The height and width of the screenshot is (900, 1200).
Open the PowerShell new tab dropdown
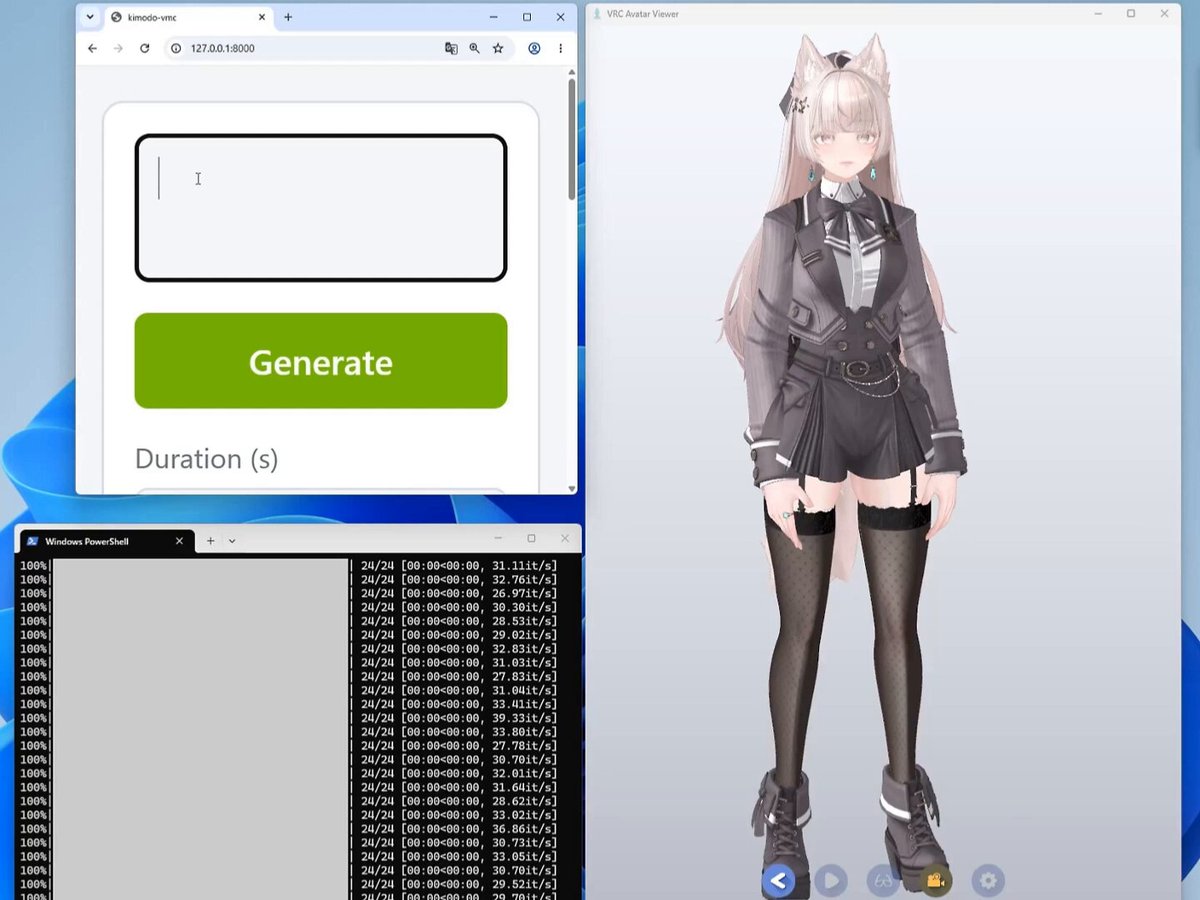[x=232, y=541]
